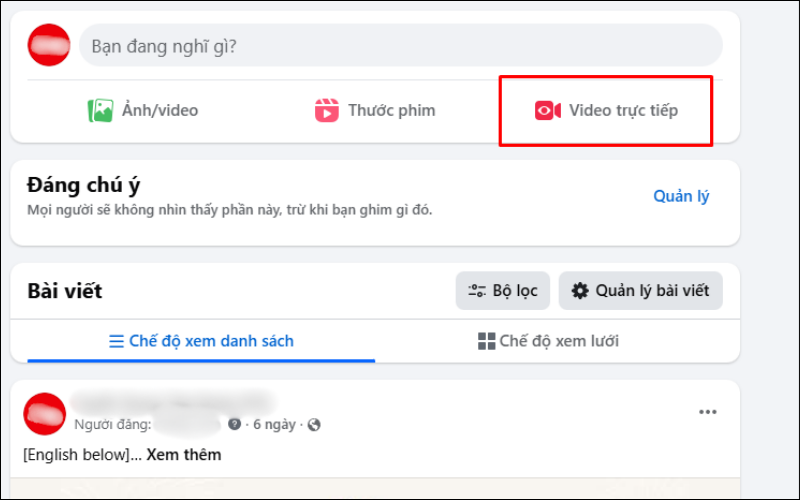Viewport: 800px width, 500px height.
Task: Open the "6 ngày" post timestamp
Action: point(274,424)
